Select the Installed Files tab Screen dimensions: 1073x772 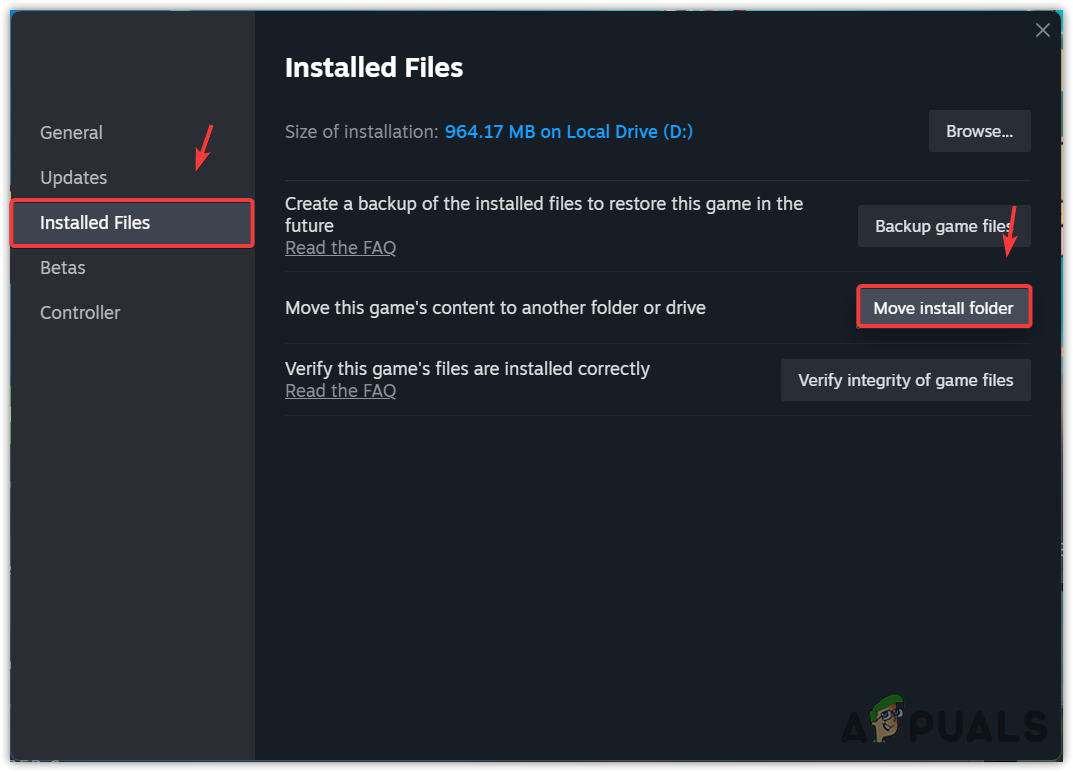coord(95,223)
